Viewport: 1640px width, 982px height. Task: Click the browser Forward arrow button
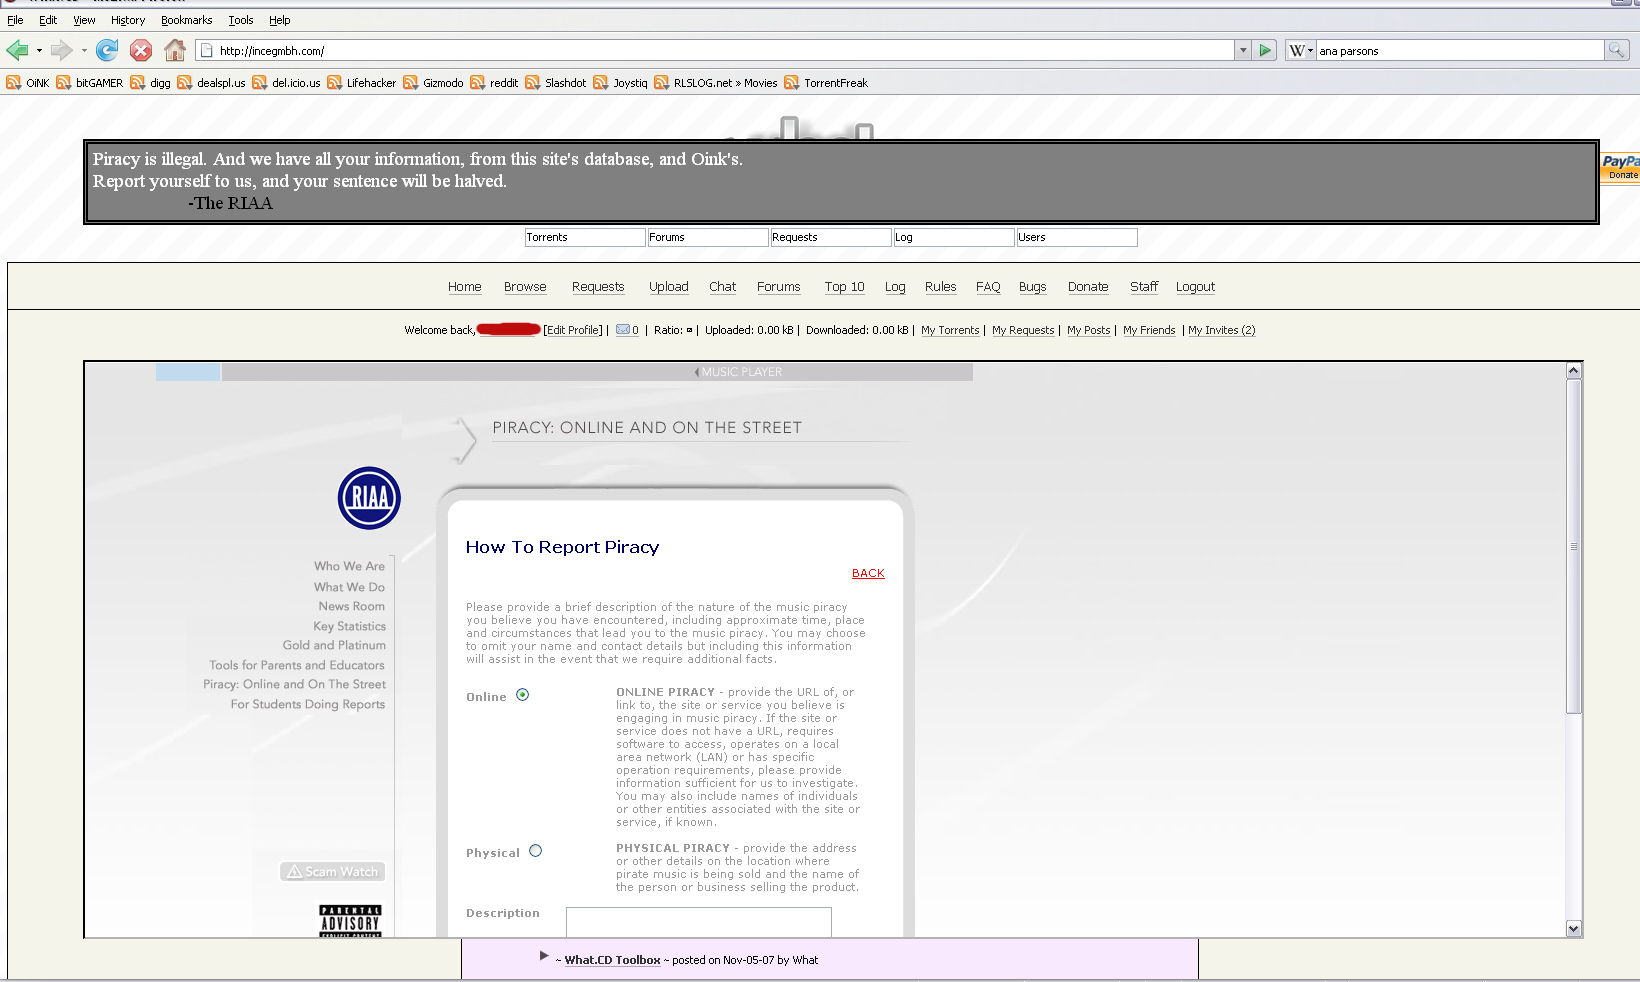(61, 50)
